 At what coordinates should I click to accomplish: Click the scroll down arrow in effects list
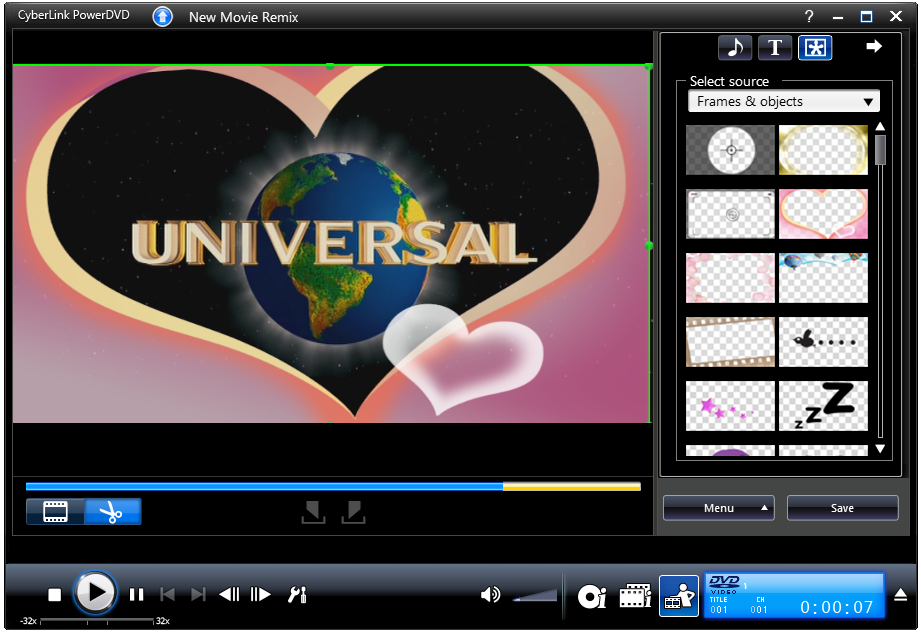(880, 449)
